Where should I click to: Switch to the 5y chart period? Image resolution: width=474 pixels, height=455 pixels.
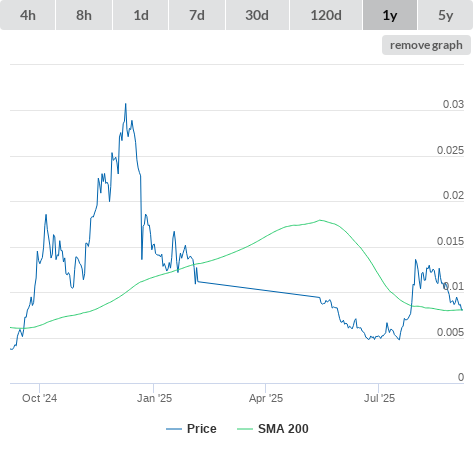click(445, 15)
